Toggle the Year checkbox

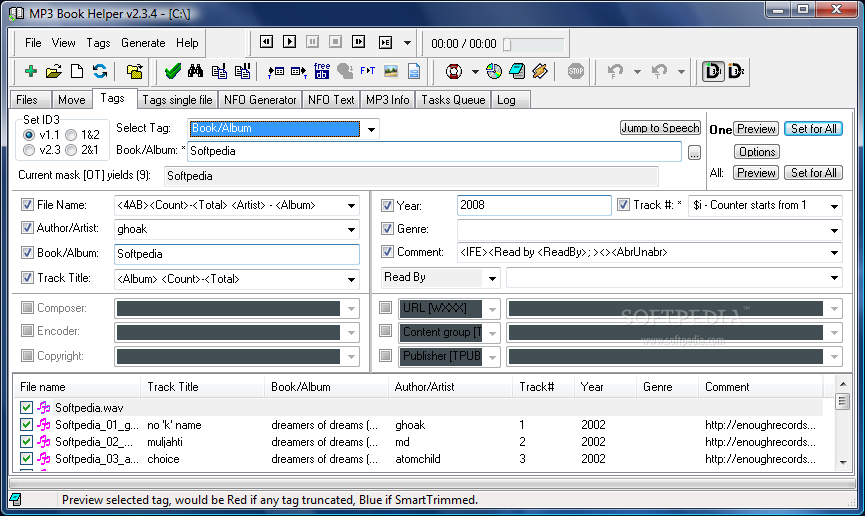387,206
